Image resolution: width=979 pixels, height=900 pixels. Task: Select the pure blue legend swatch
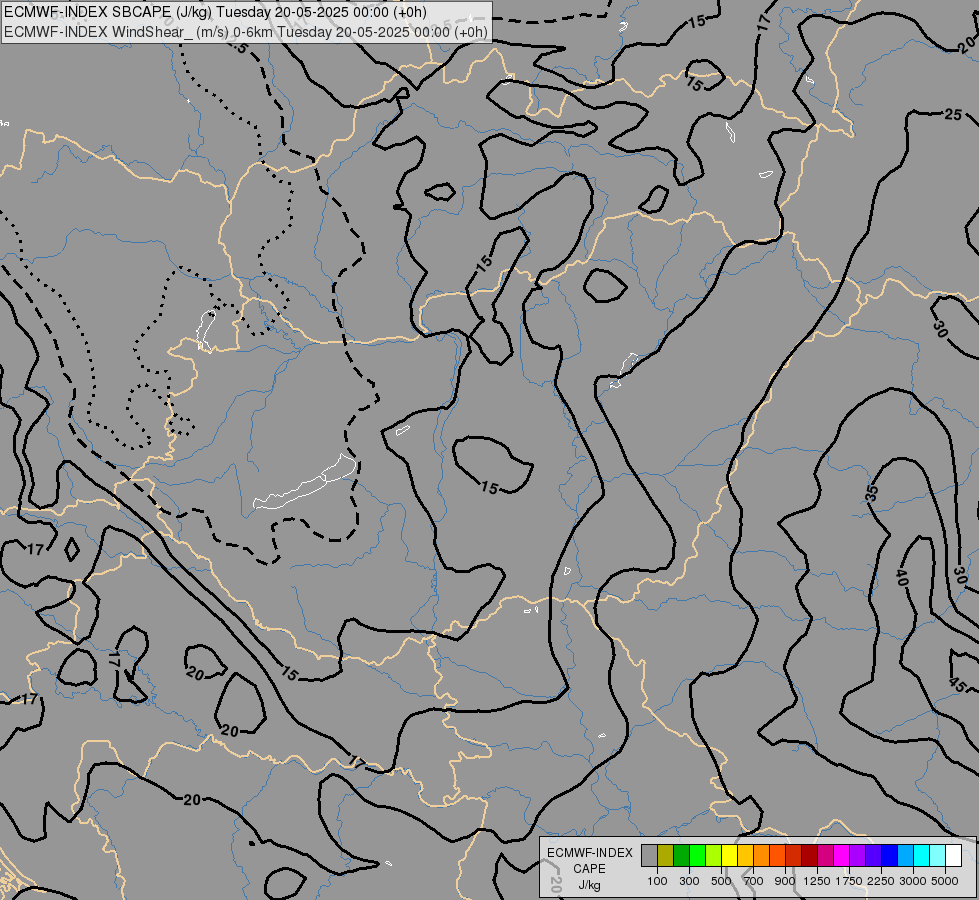890,855
